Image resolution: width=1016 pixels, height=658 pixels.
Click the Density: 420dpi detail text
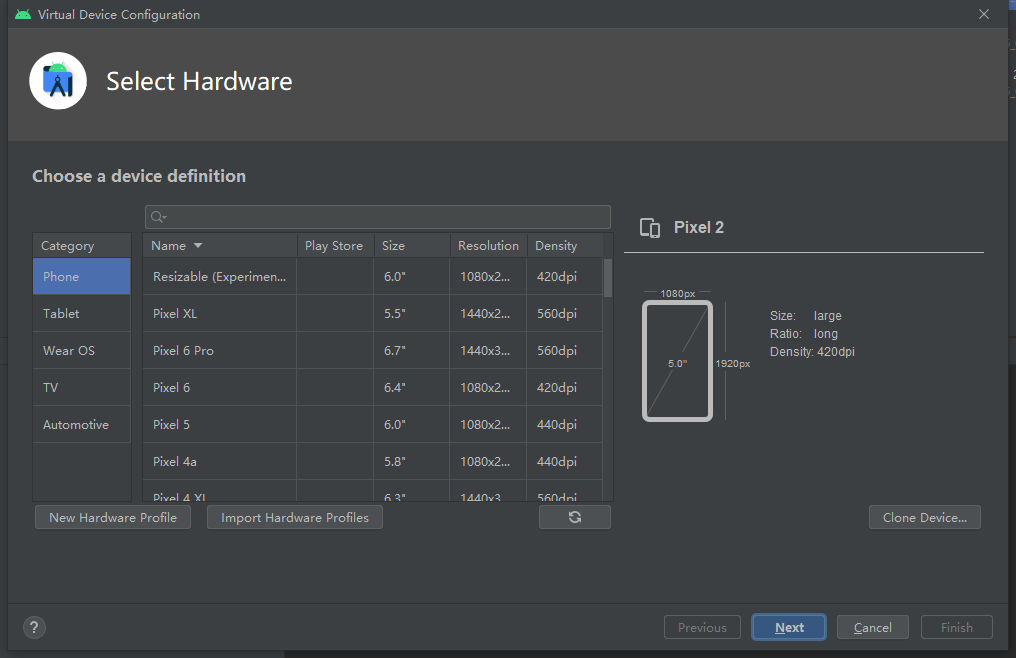pos(812,351)
